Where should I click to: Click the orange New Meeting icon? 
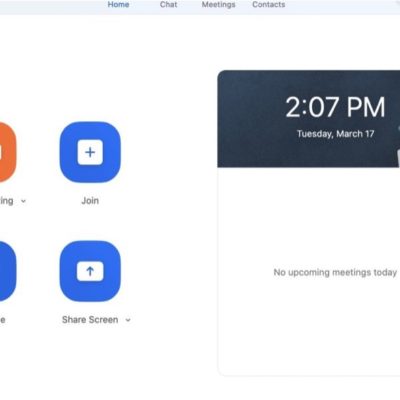click(7, 152)
